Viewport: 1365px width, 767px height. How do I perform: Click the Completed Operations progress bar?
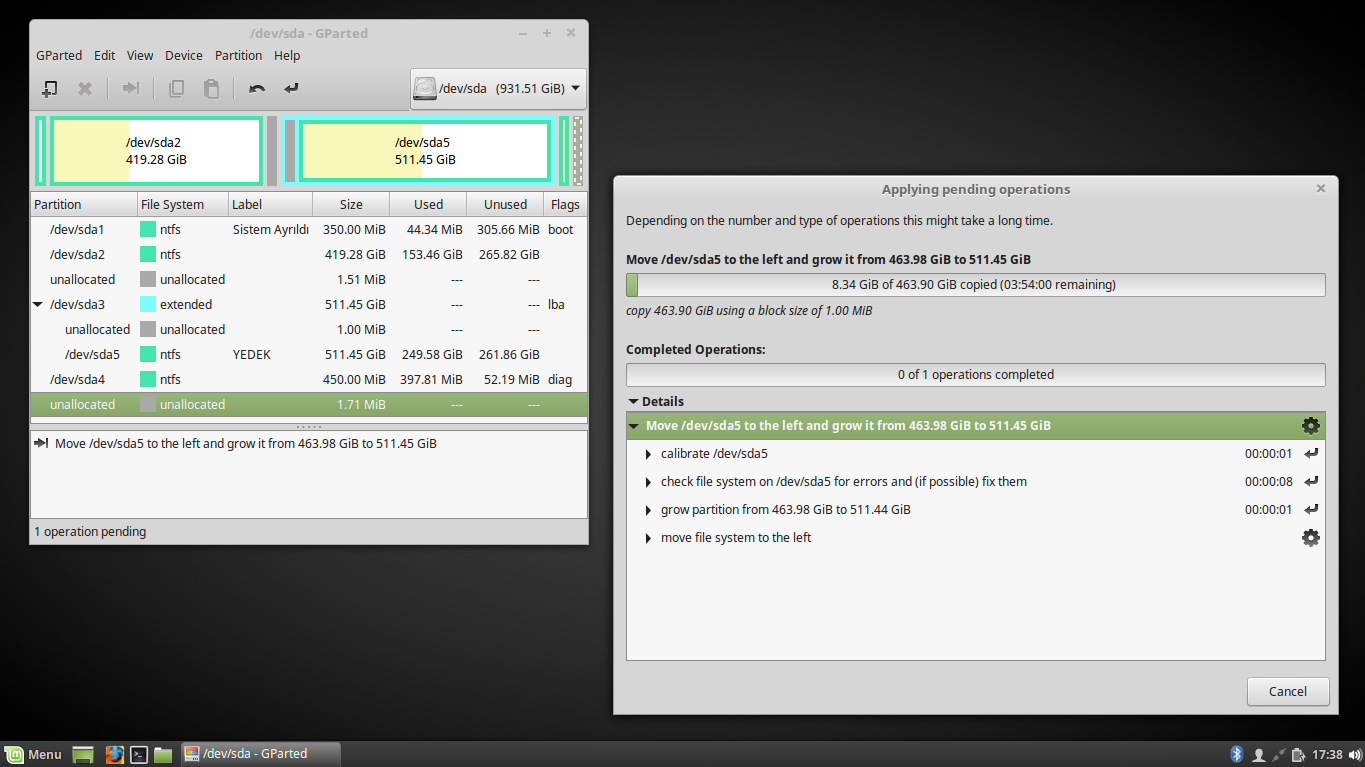click(975, 375)
